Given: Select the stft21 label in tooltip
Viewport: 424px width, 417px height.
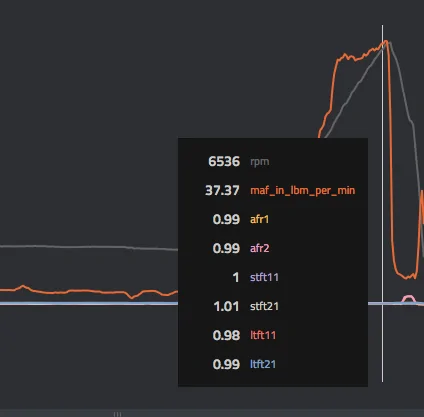Looking at the screenshot, I should 264,306.
